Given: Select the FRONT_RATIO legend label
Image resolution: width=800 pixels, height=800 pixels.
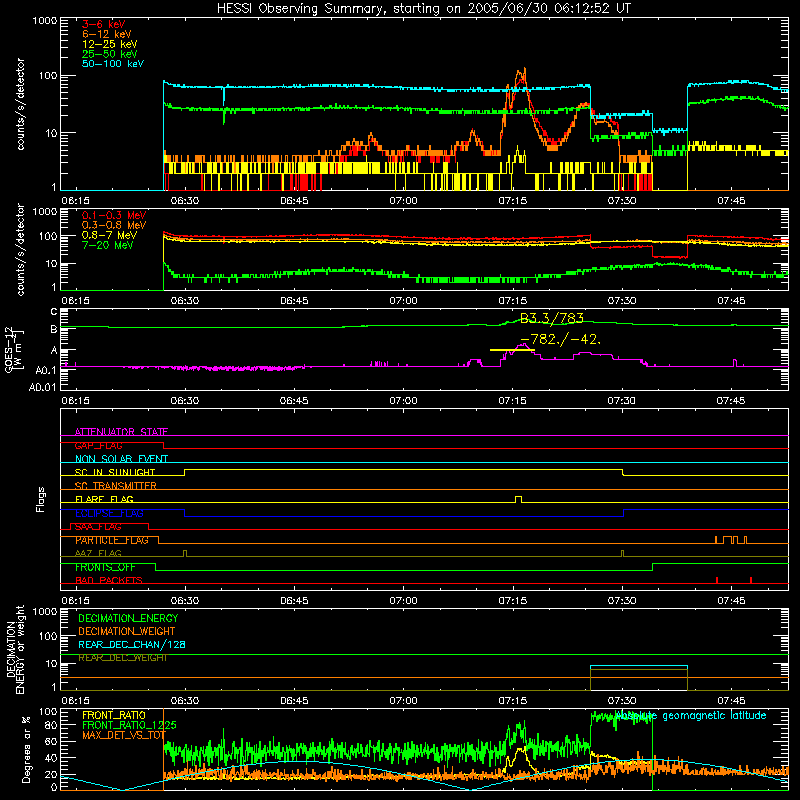Looking at the screenshot, I should point(114,715).
